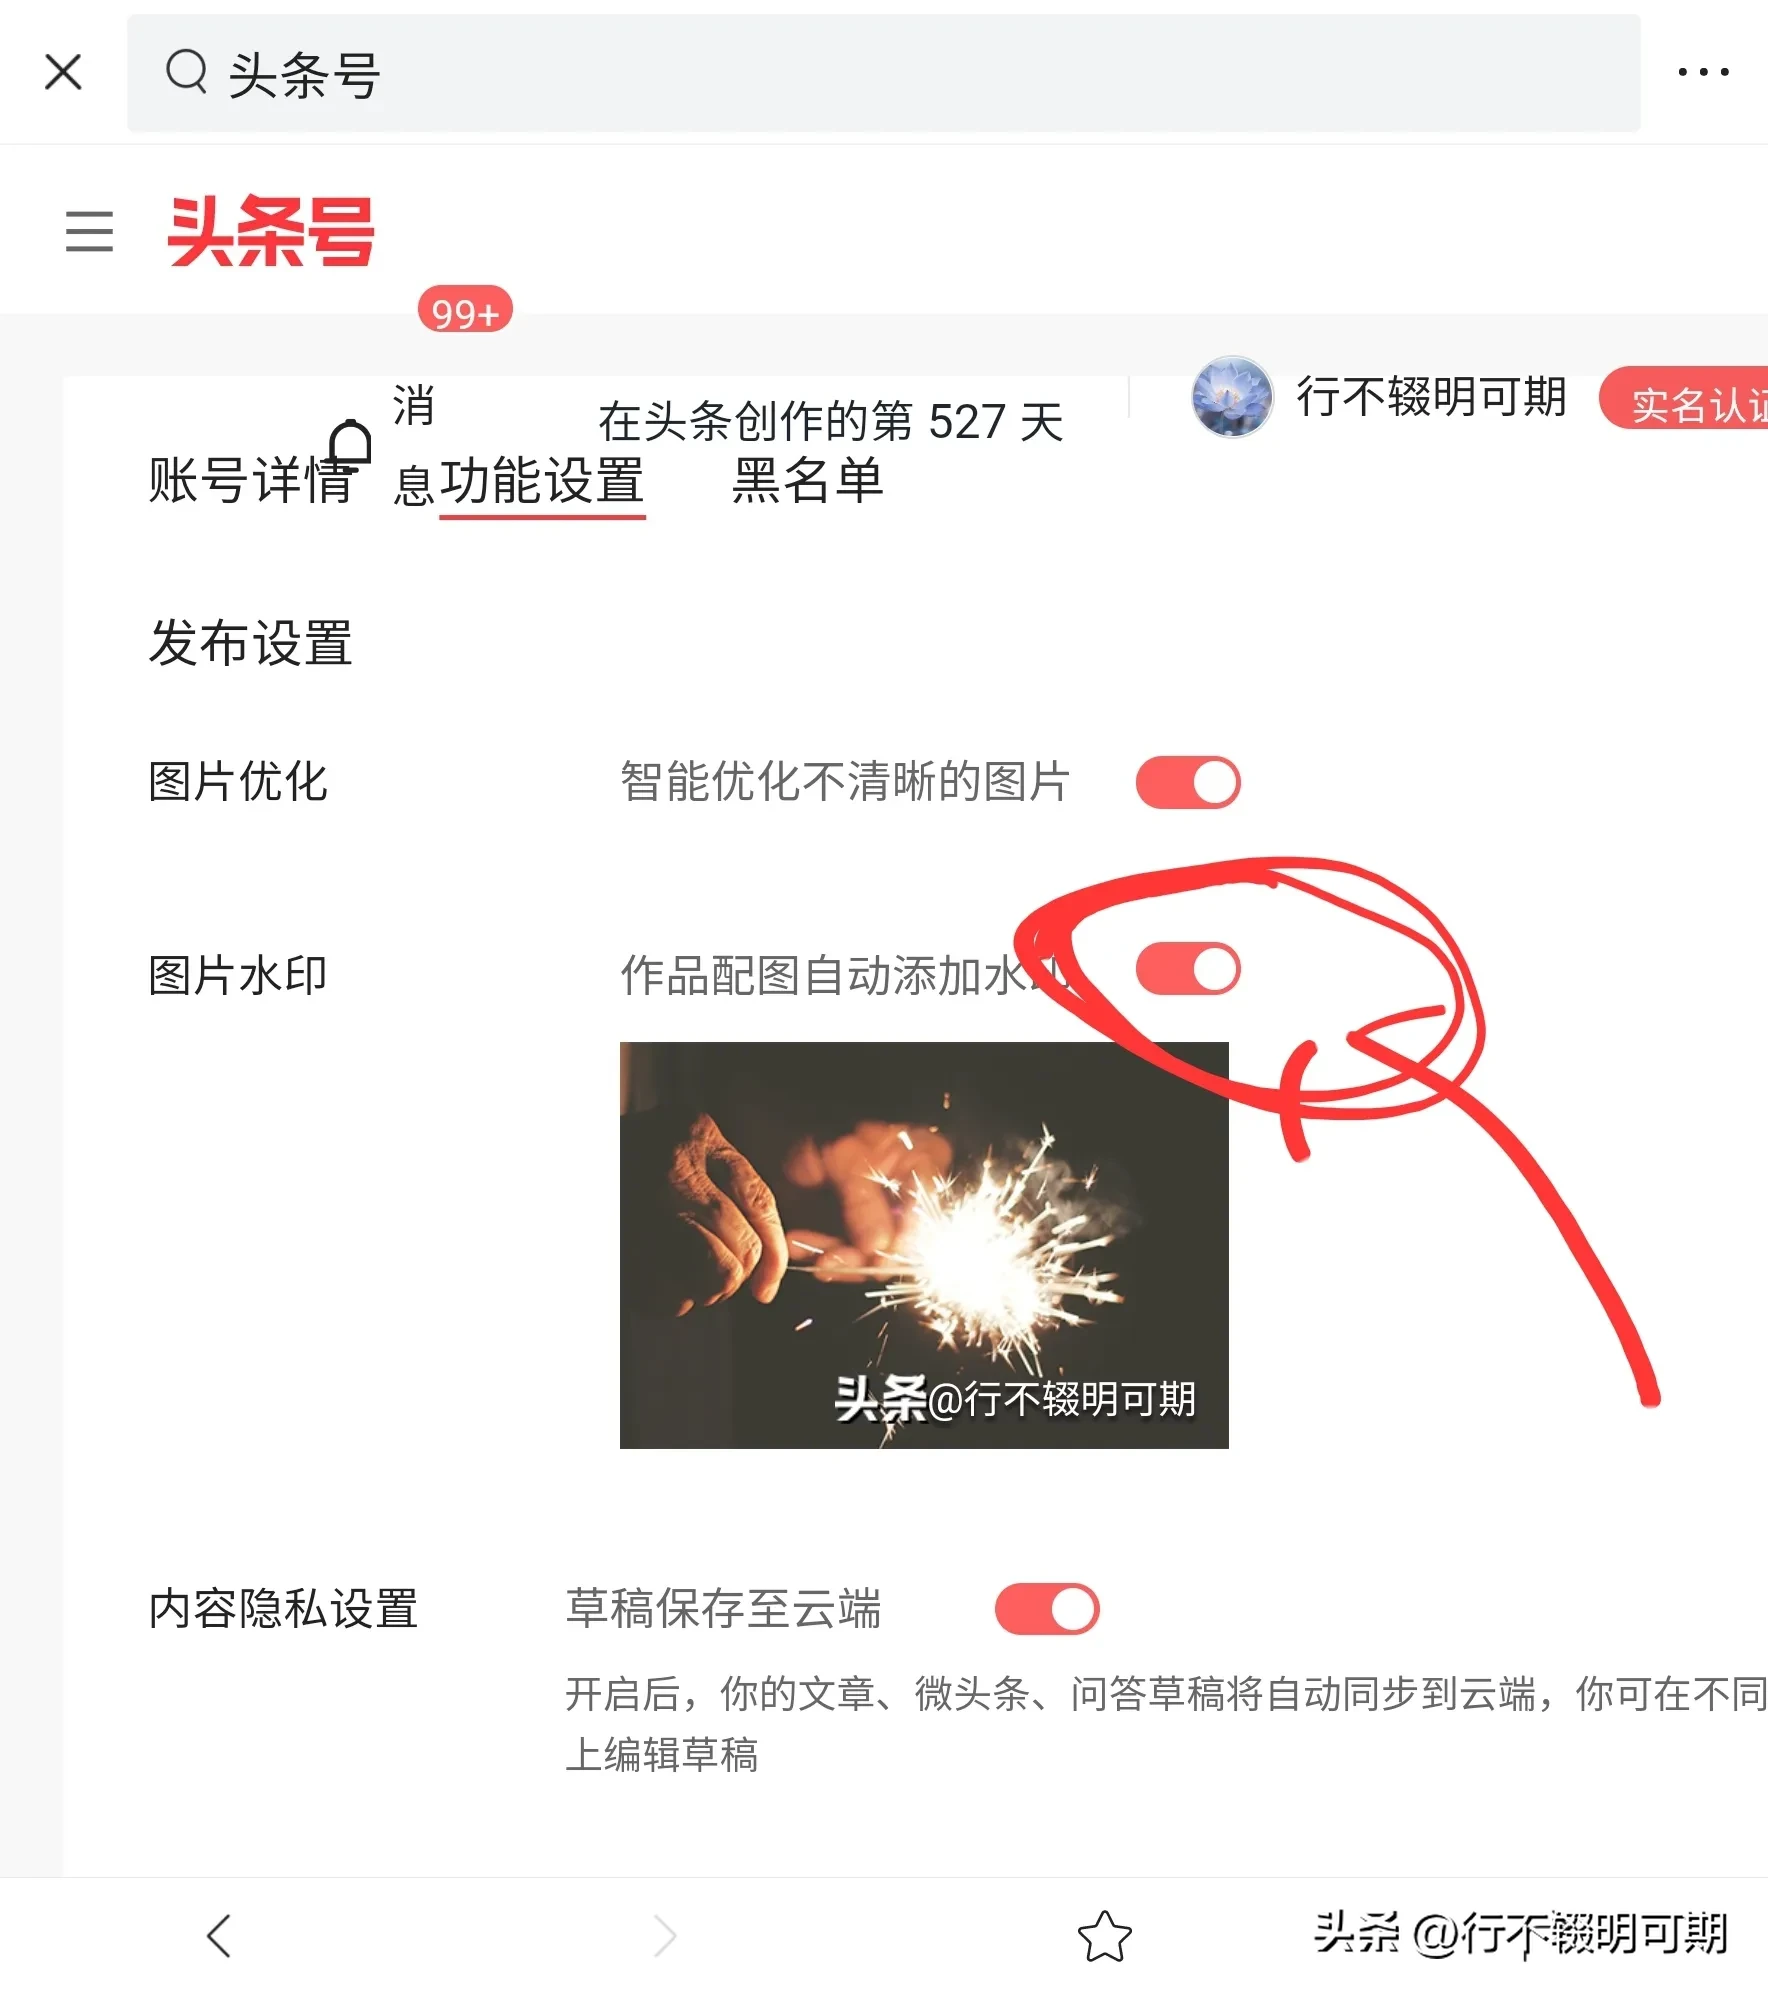Tap the search magnifier icon
The image size is (1768, 1995).
tap(186, 73)
